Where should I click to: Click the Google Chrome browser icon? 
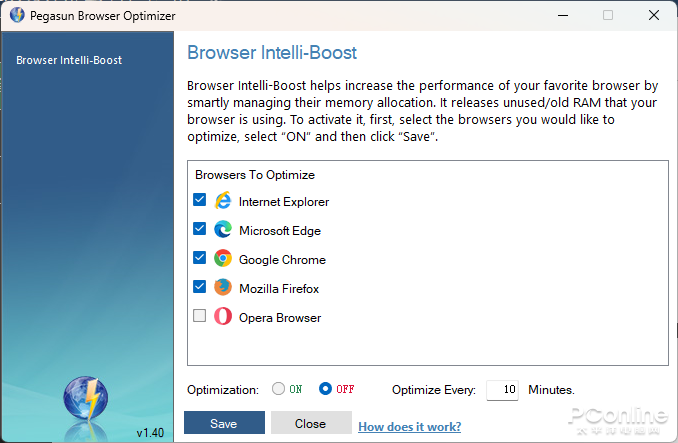pos(223,258)
